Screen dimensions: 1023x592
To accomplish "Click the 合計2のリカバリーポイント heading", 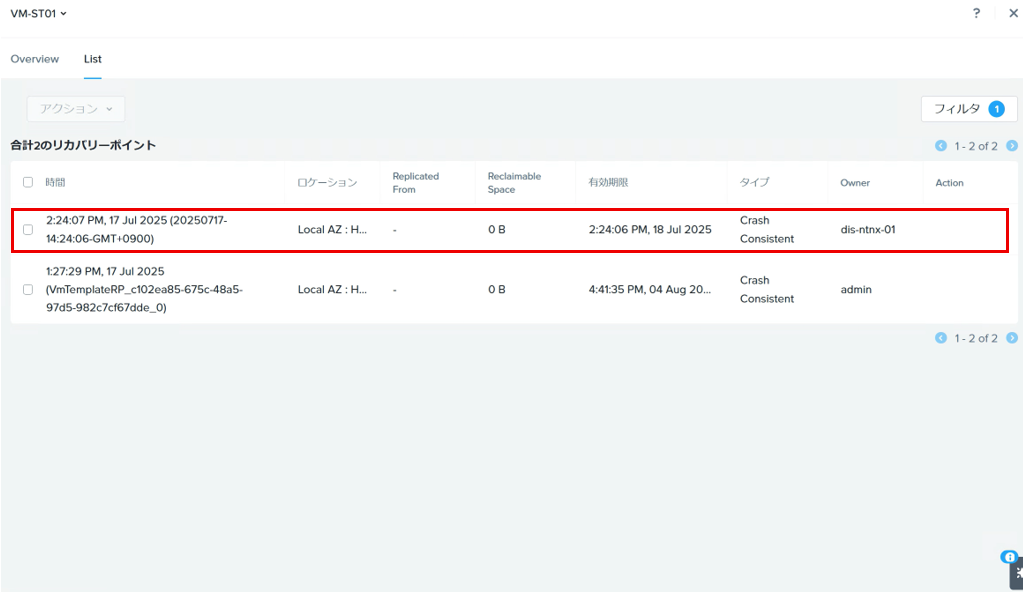I will pos(83,145).
